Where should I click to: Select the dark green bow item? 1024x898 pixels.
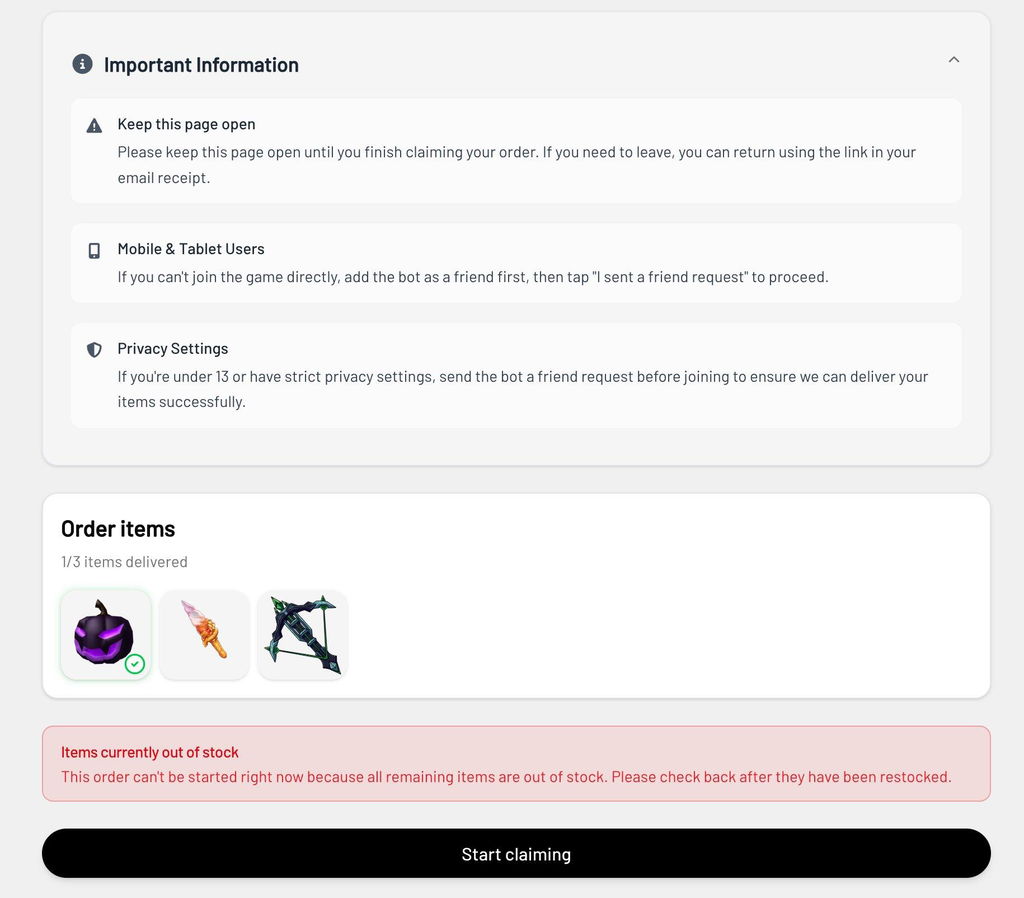pyautogui.click(x=303, y=635)
